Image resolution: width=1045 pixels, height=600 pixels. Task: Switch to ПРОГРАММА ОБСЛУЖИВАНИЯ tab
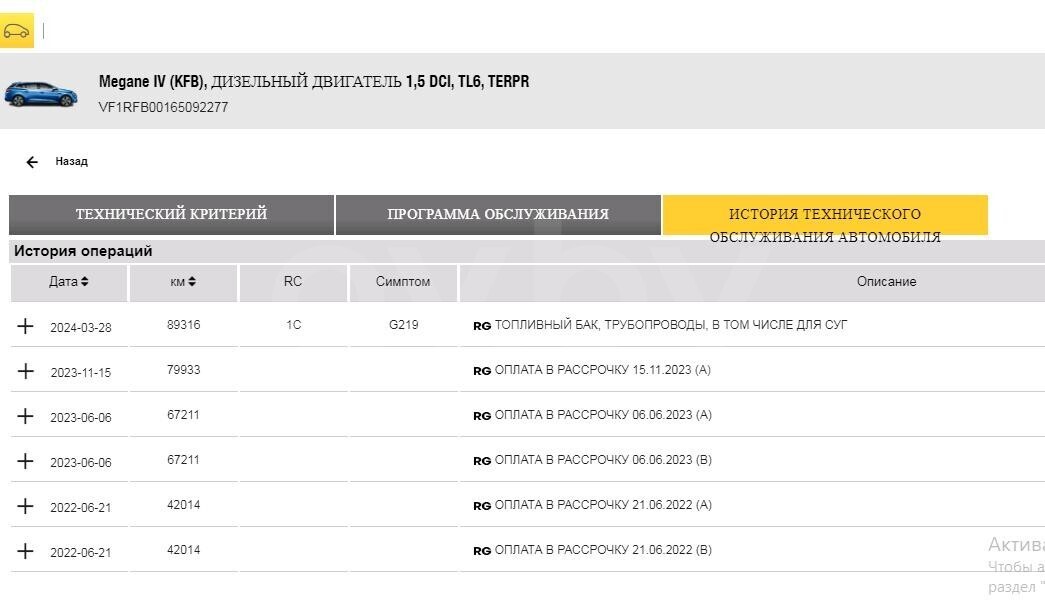pyautogui.click(x=498, y=215)
